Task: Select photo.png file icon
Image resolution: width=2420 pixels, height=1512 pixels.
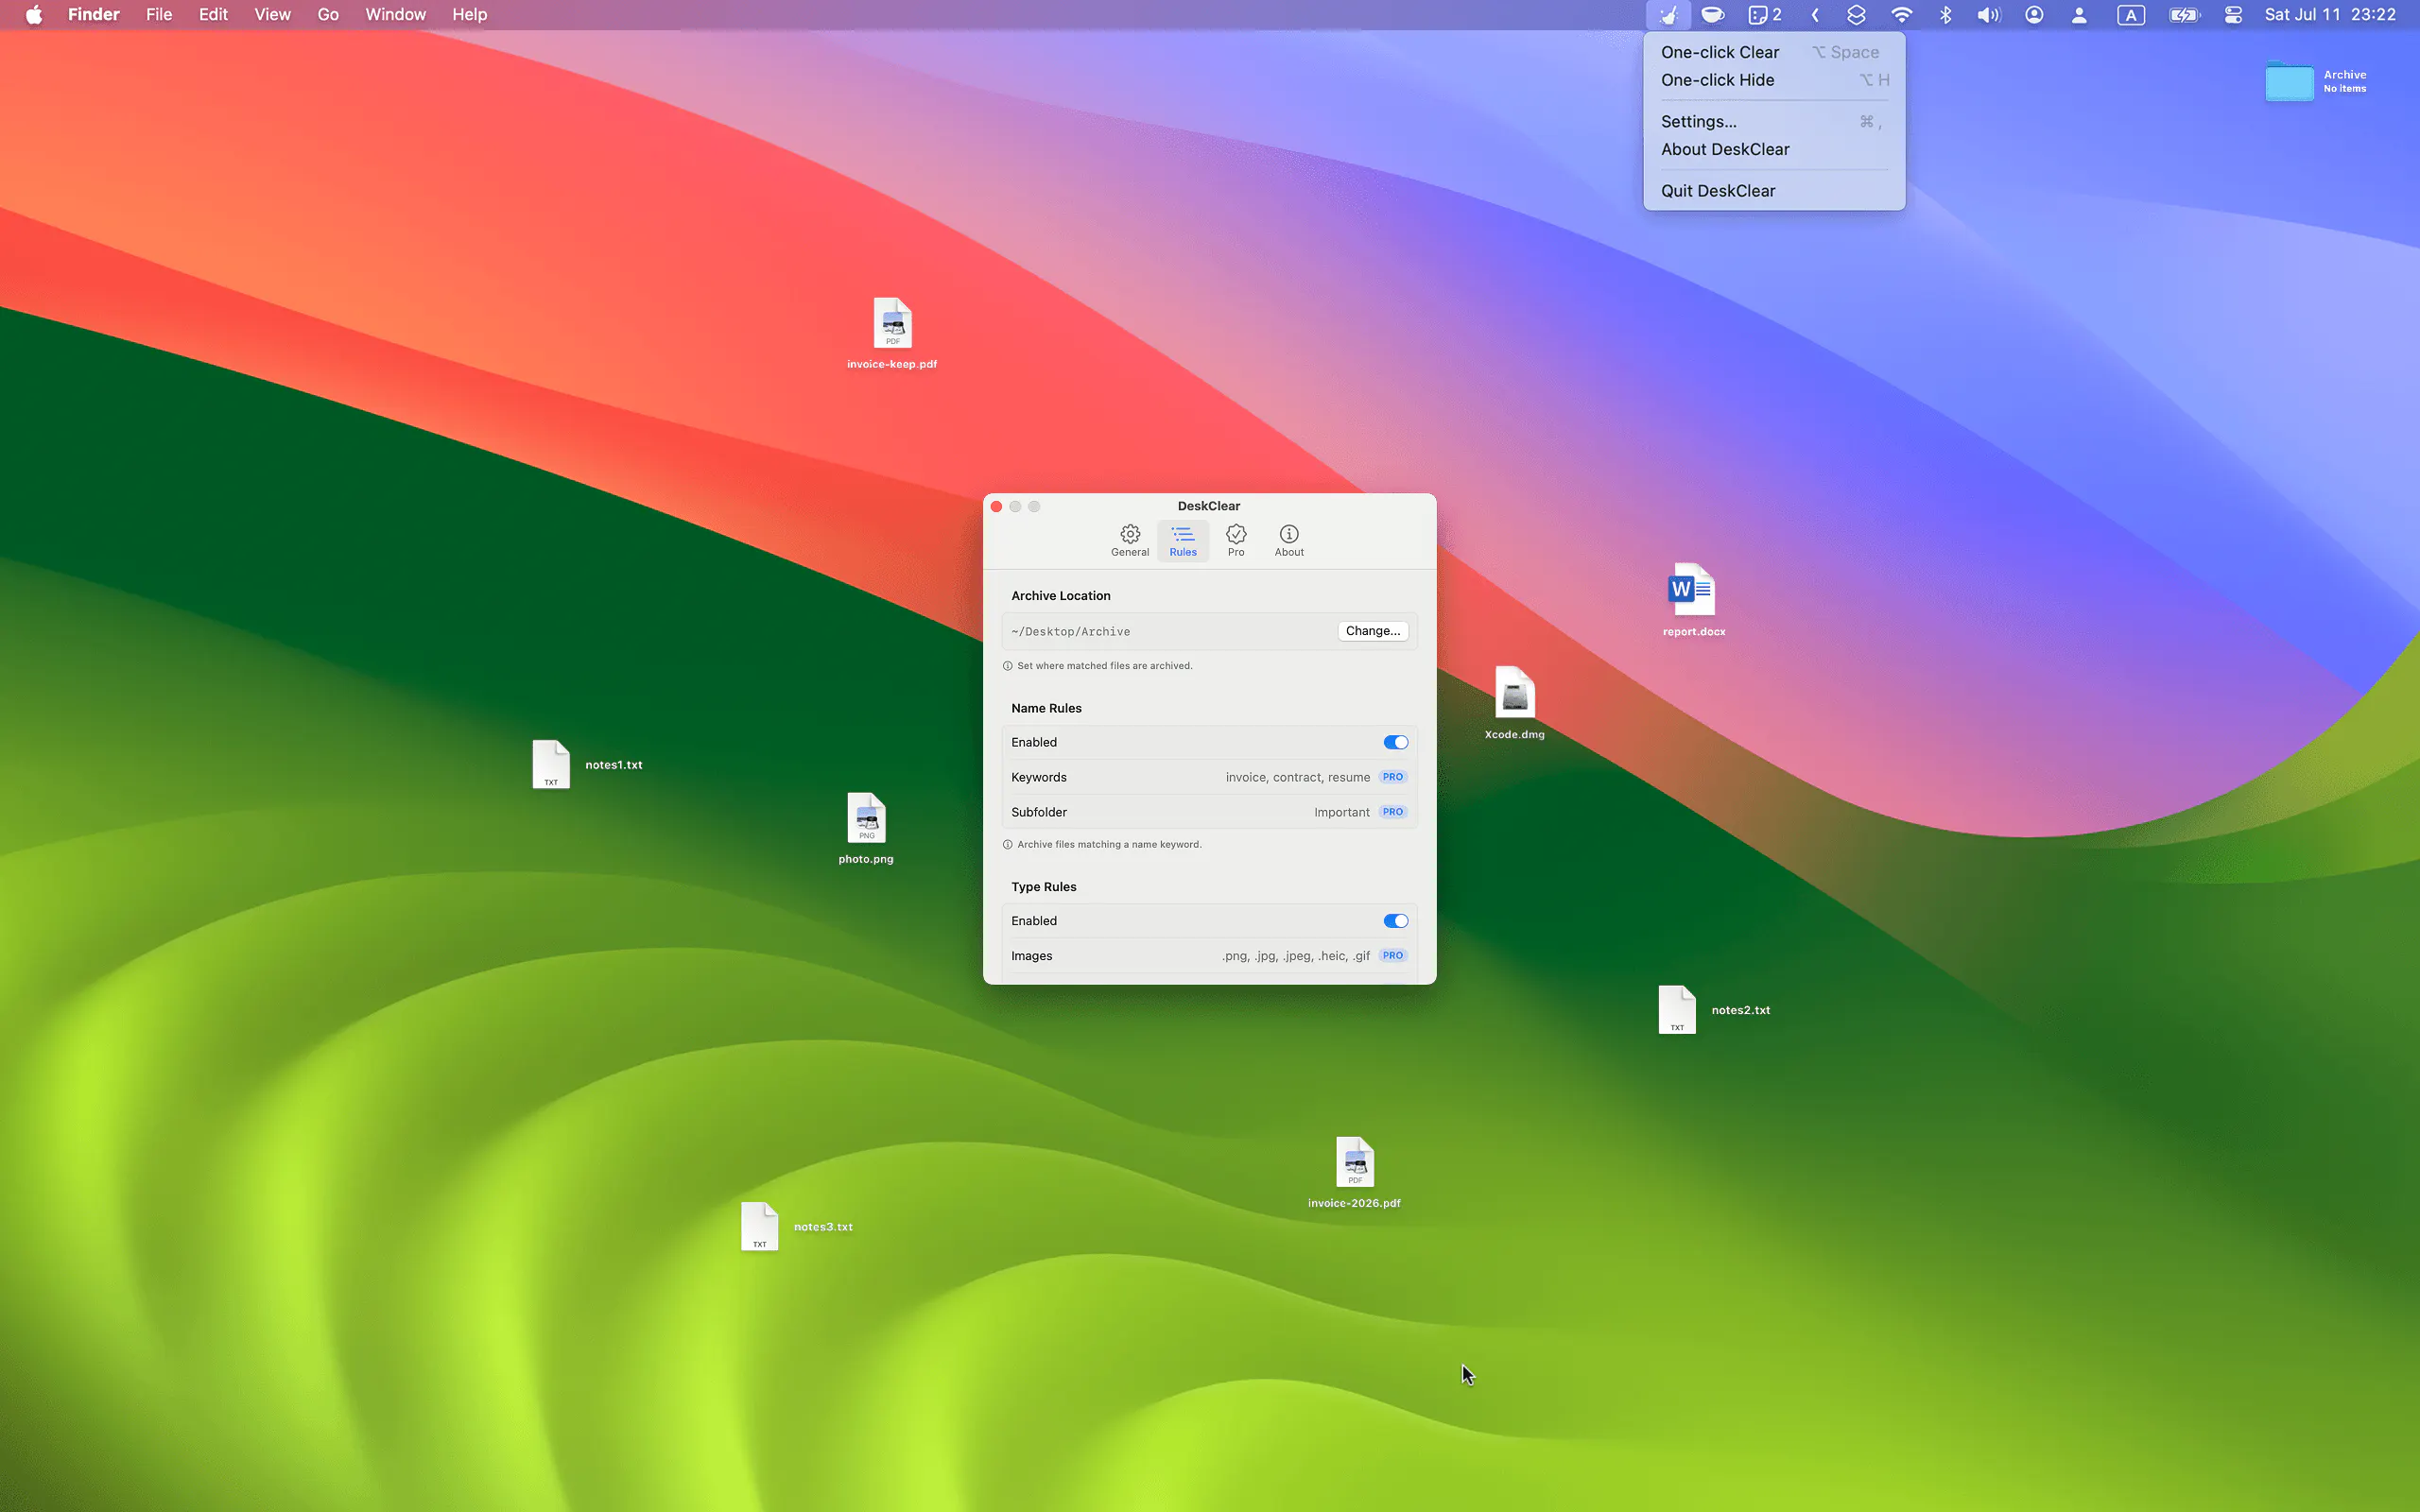Action: click(866, 818)
